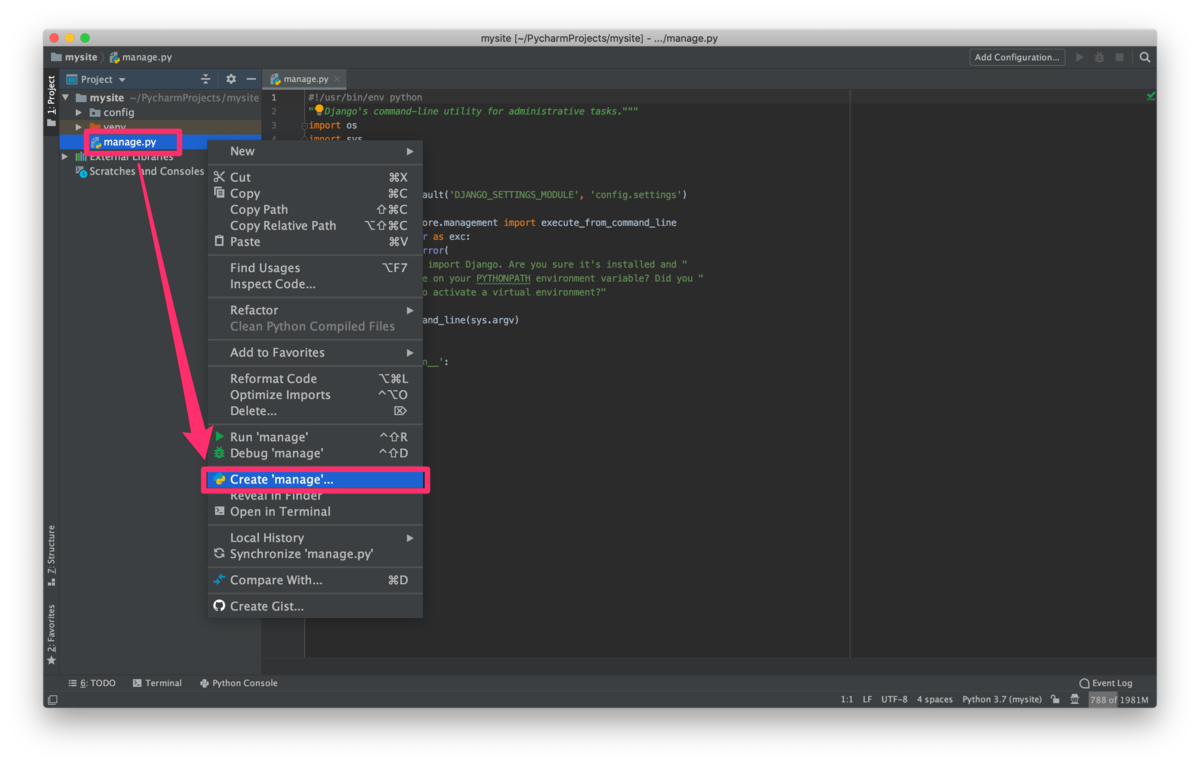Choose Open in Terminal entry
This screenshot has height=765, width=1200.
click(315, 511)
